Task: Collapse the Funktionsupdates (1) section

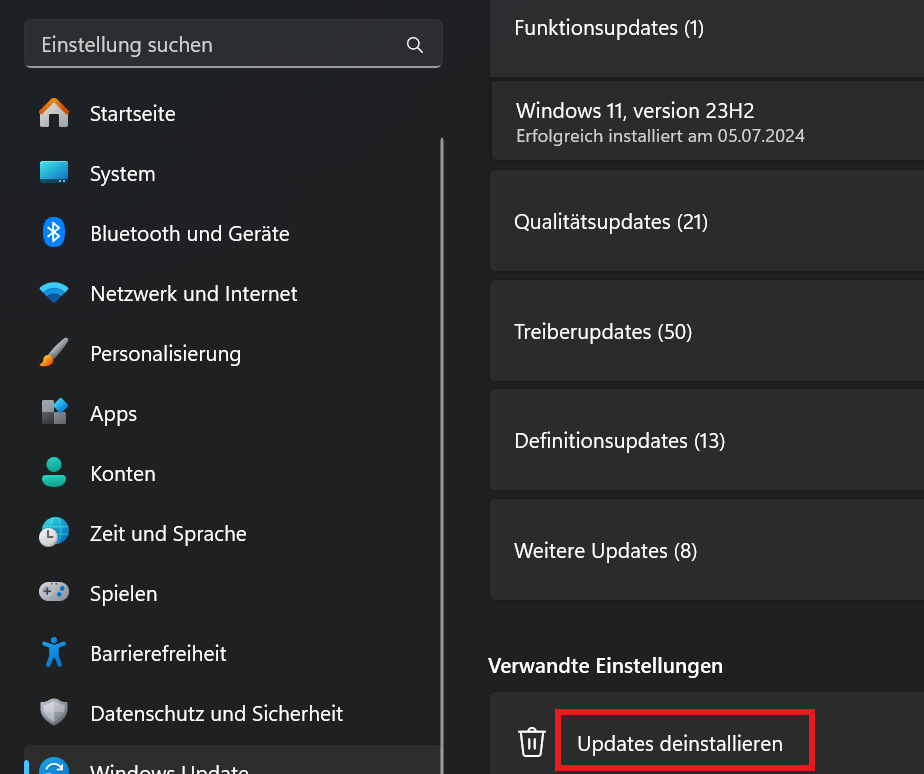Action: (707, 38)
